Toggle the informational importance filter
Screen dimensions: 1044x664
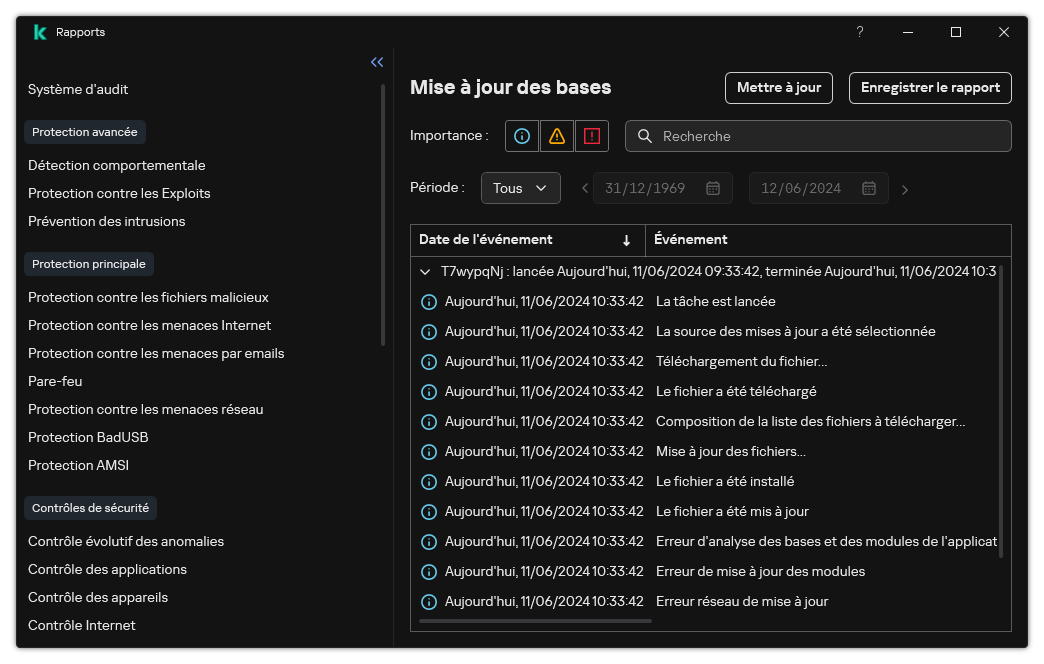[522, 136]
